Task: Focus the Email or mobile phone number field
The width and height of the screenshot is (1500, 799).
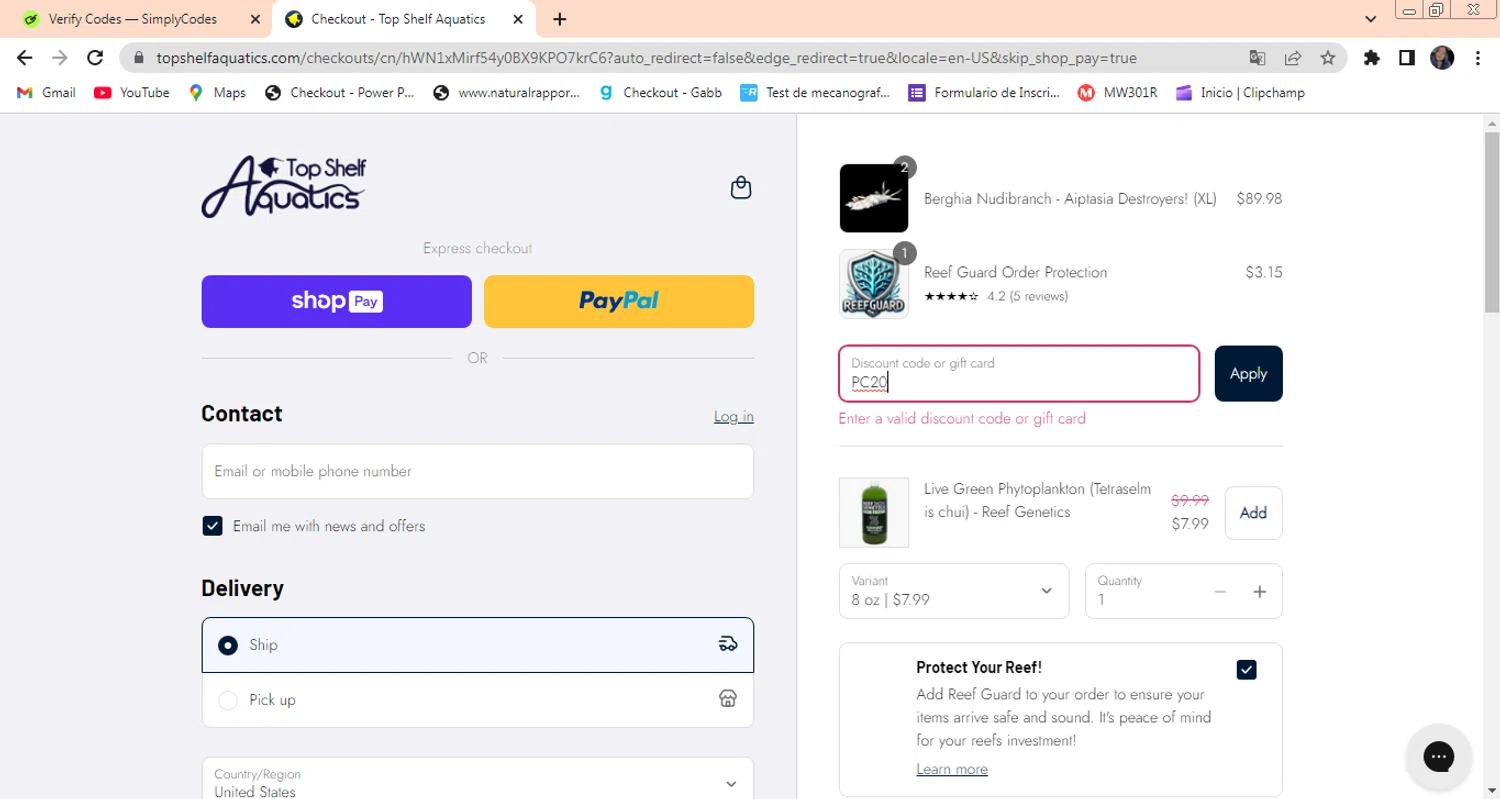Action: [478, 471]
